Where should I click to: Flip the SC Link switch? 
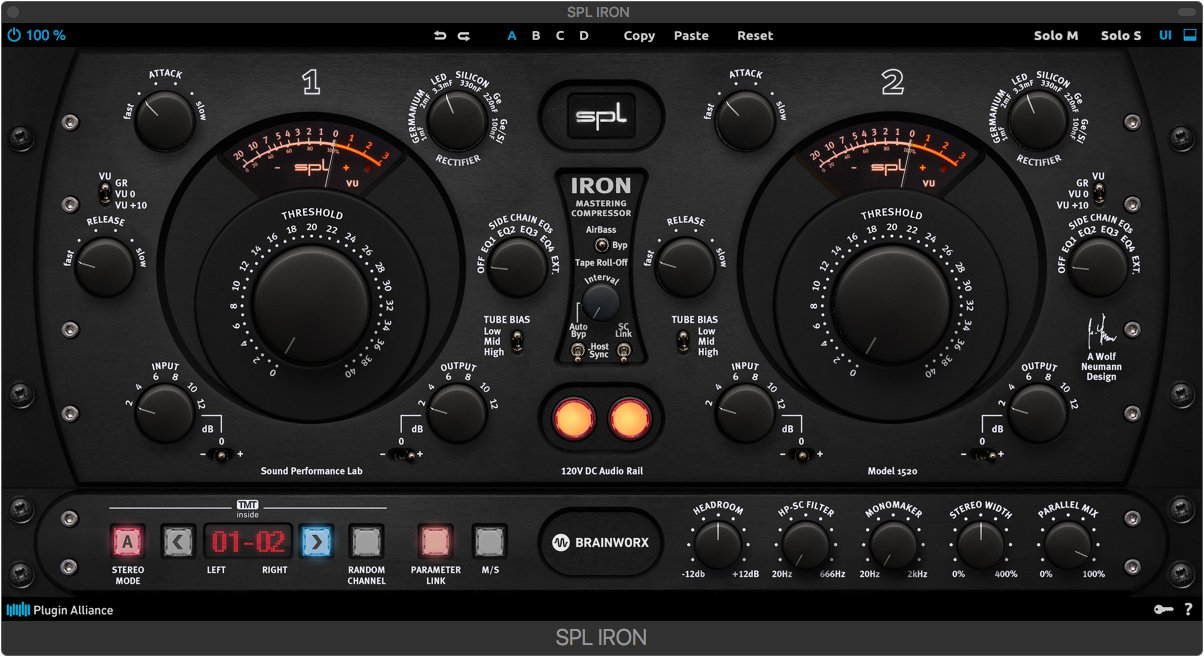pos(622,351)
